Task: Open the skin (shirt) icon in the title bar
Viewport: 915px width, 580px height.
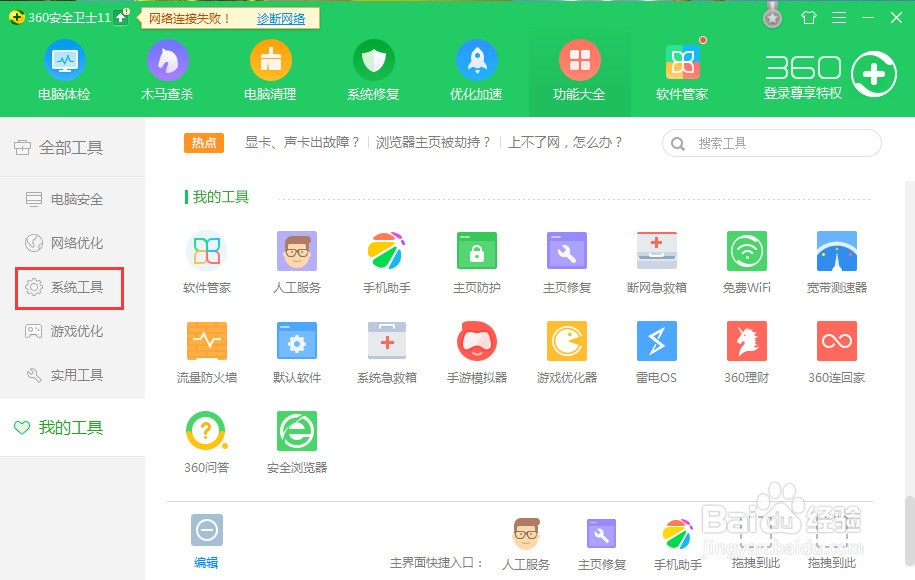Action: tap(809, 18)
